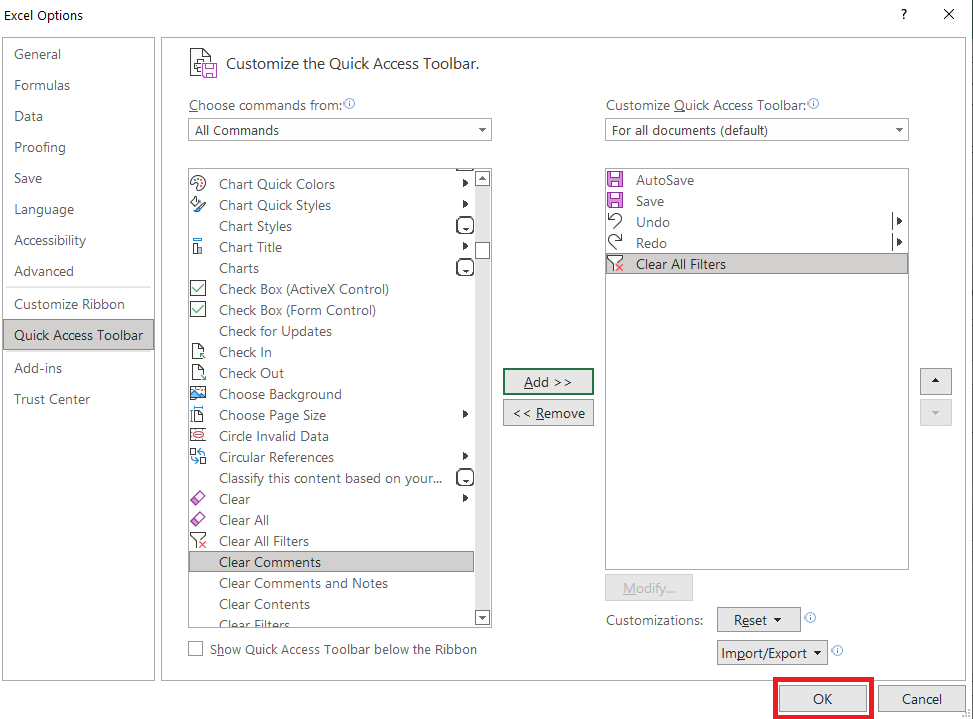This screenshot has width=973, height=719.
Task: Select Check for Updates command
Action: 331,331
